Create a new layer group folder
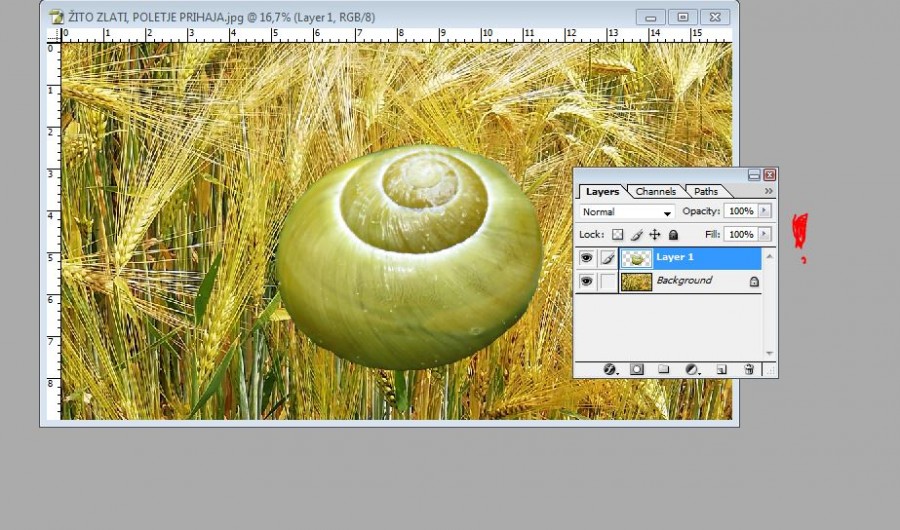Screen dimensions: 900x530 point(663,369)
